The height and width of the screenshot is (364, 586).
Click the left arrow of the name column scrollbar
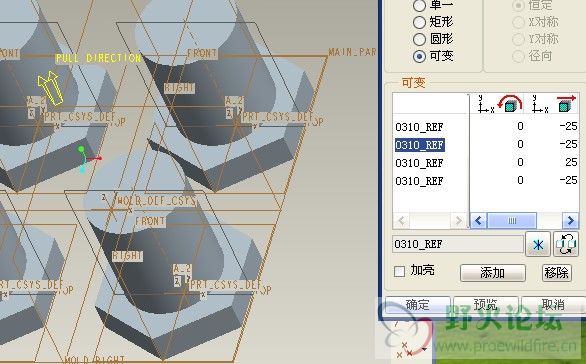click(x=401, y=221)
